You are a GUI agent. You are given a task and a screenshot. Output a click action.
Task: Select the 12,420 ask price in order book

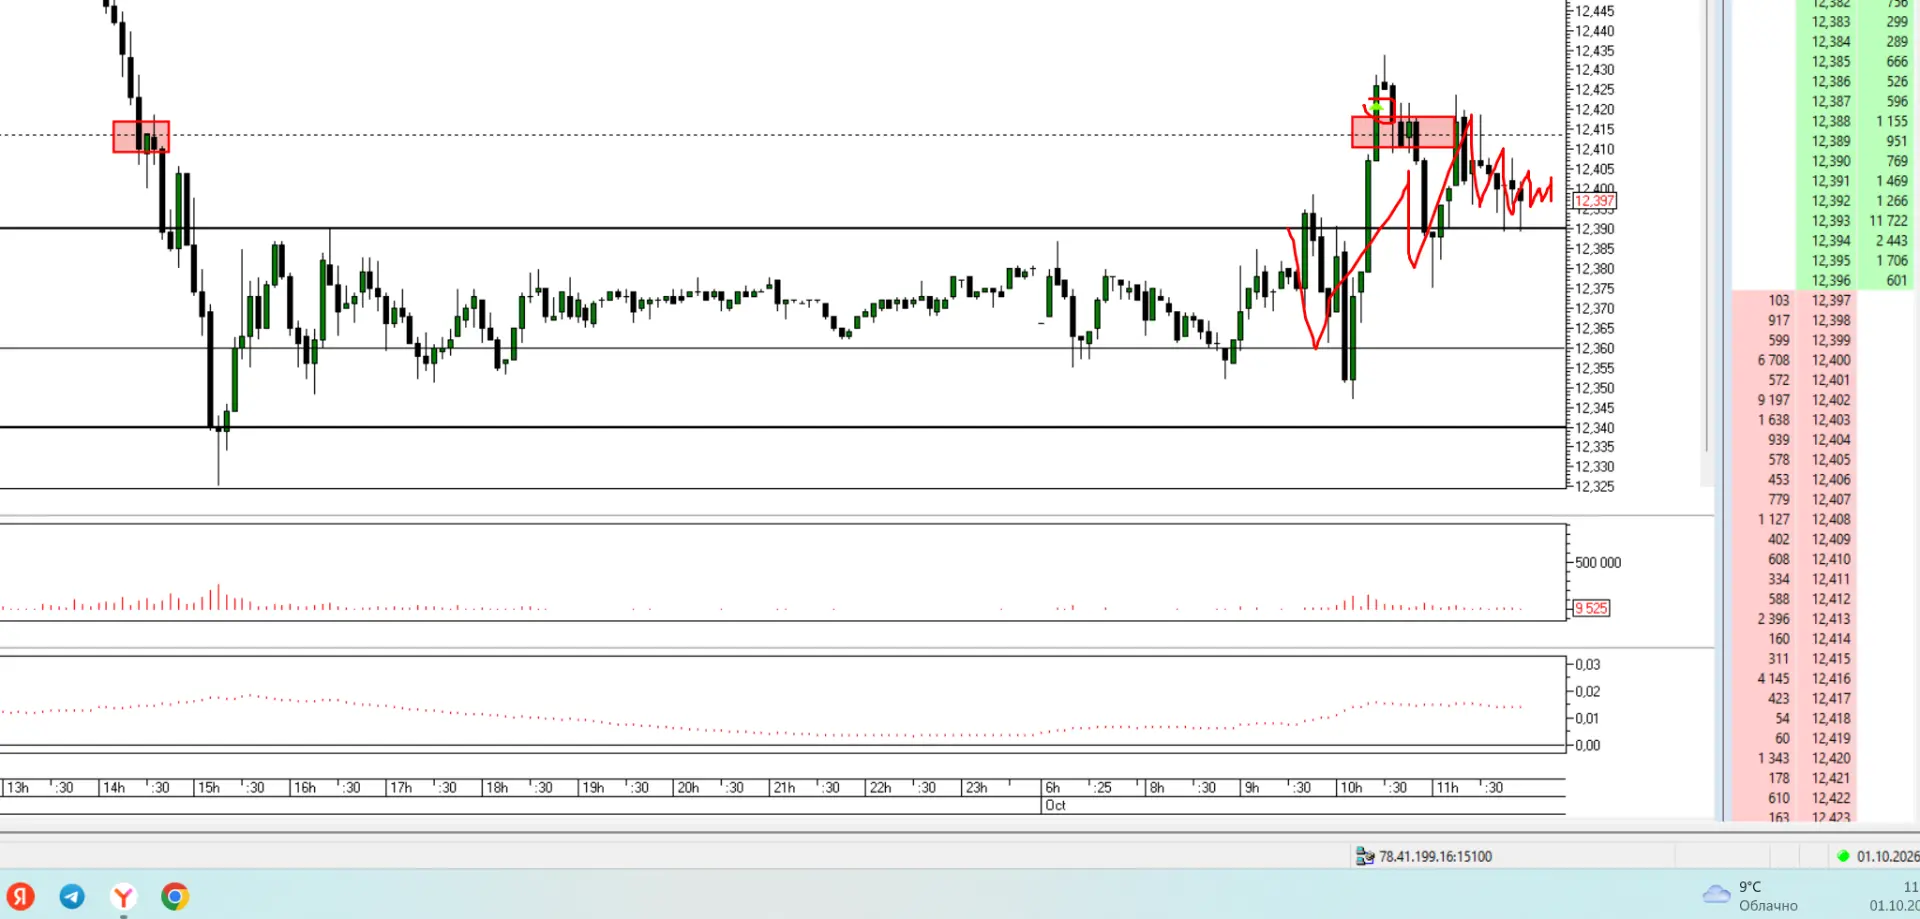click(x=1831, y=758)
